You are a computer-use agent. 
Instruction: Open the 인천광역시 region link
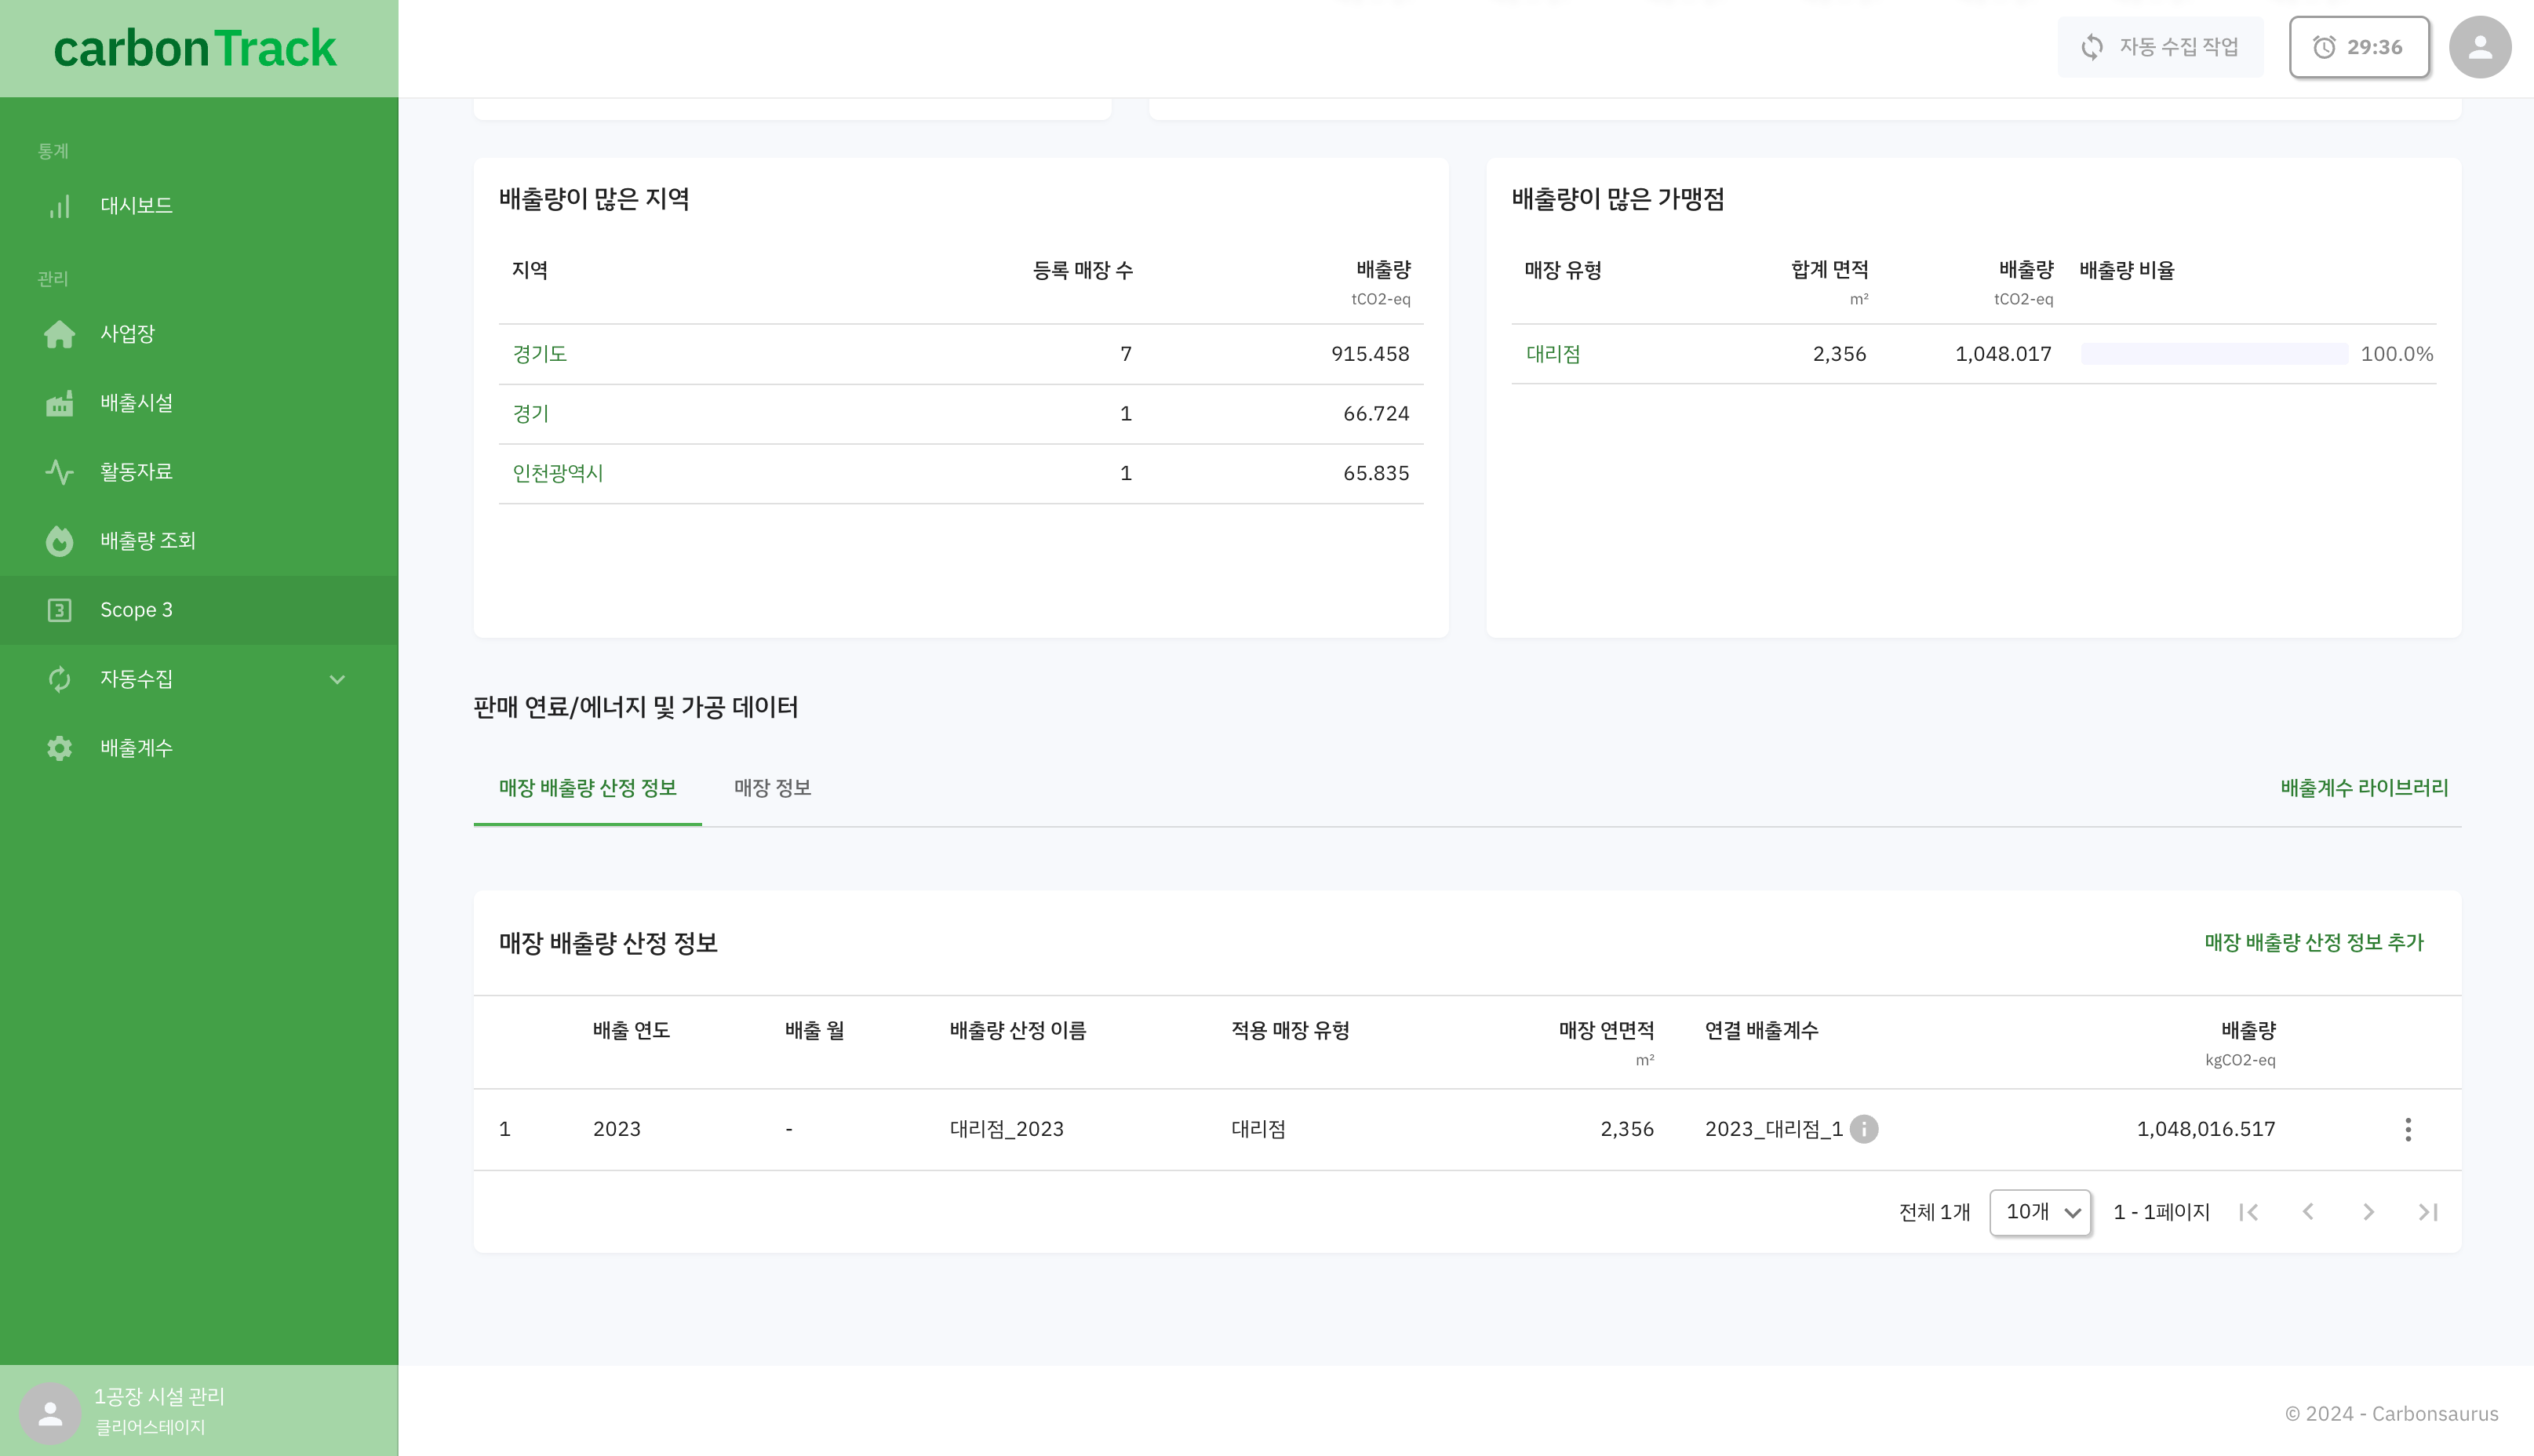point(558,474)
